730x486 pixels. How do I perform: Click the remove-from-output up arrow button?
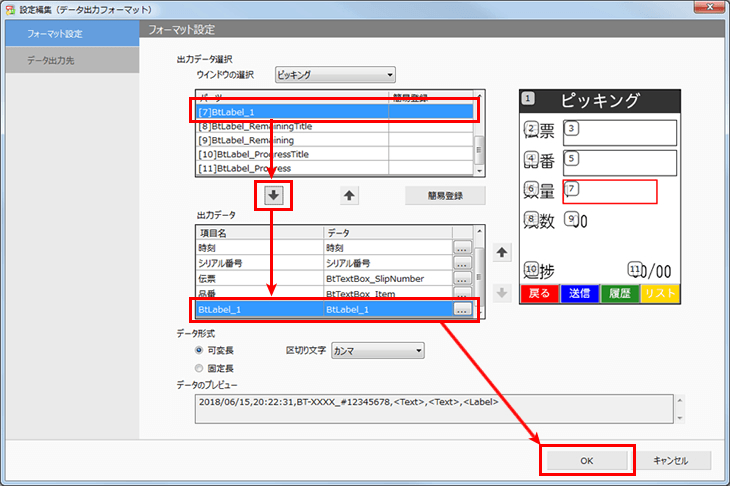[348, 196]
